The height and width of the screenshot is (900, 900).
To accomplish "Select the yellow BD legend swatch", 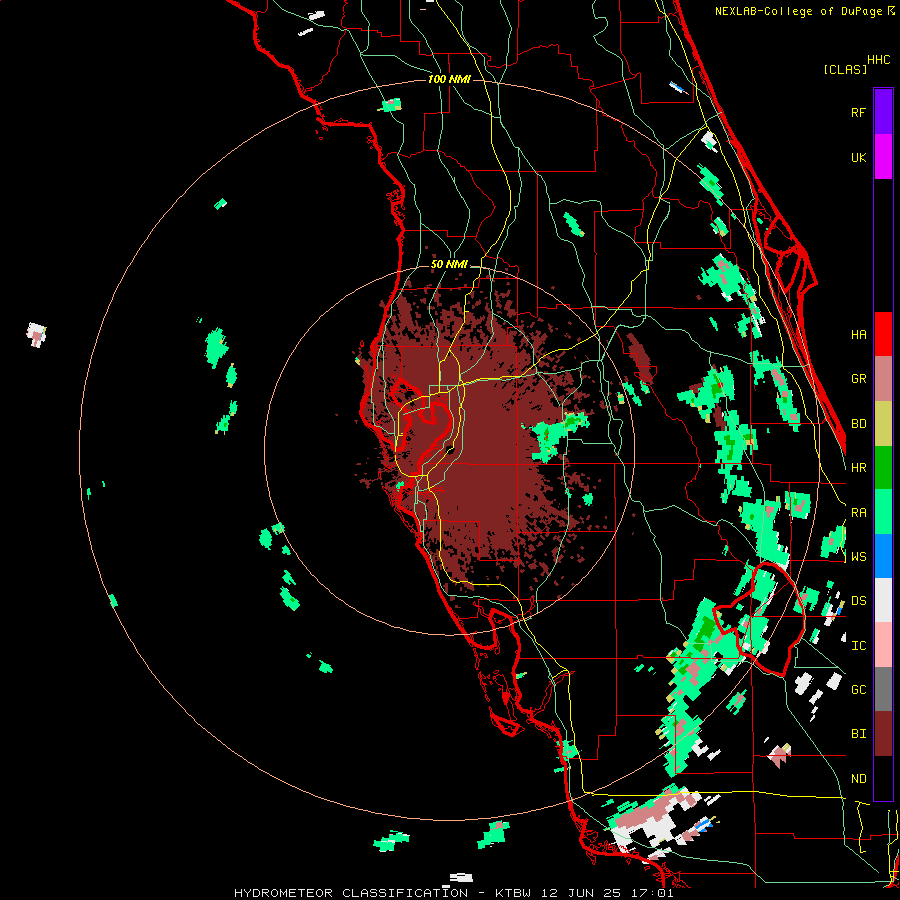I will (x=883, y=423).
